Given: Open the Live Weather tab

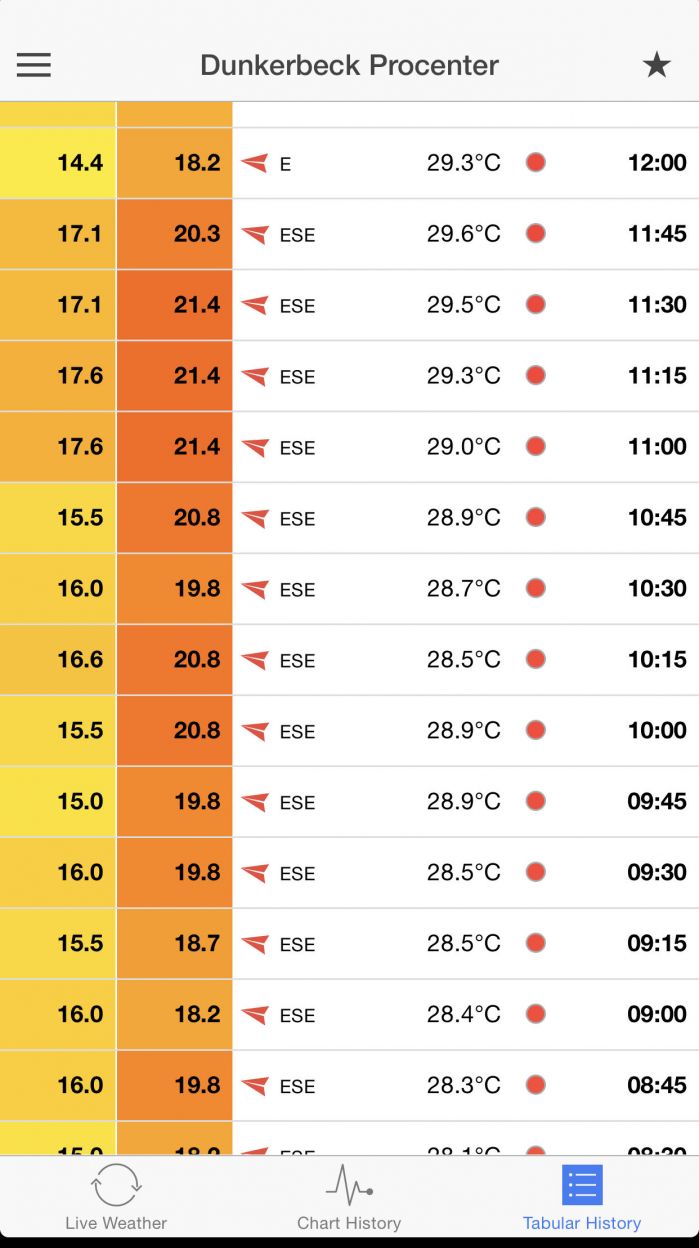Looking at the screenshot, I should pos(116,1198).
